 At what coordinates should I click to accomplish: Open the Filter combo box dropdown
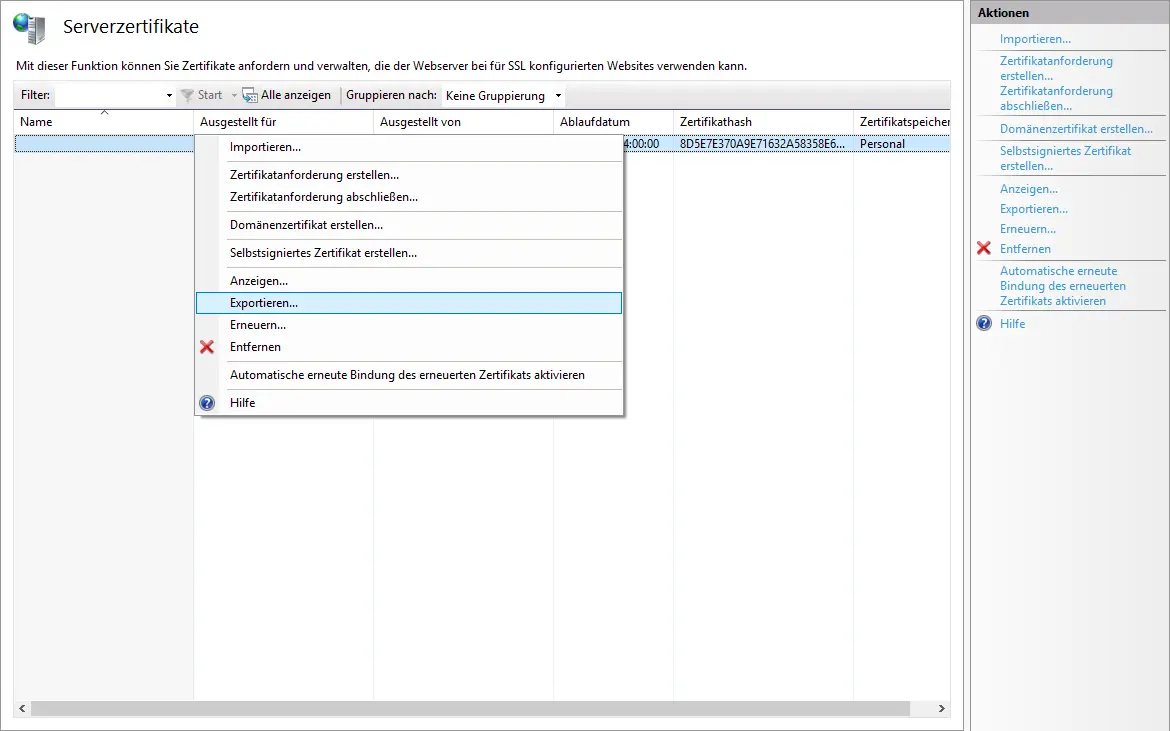point(169,95)
